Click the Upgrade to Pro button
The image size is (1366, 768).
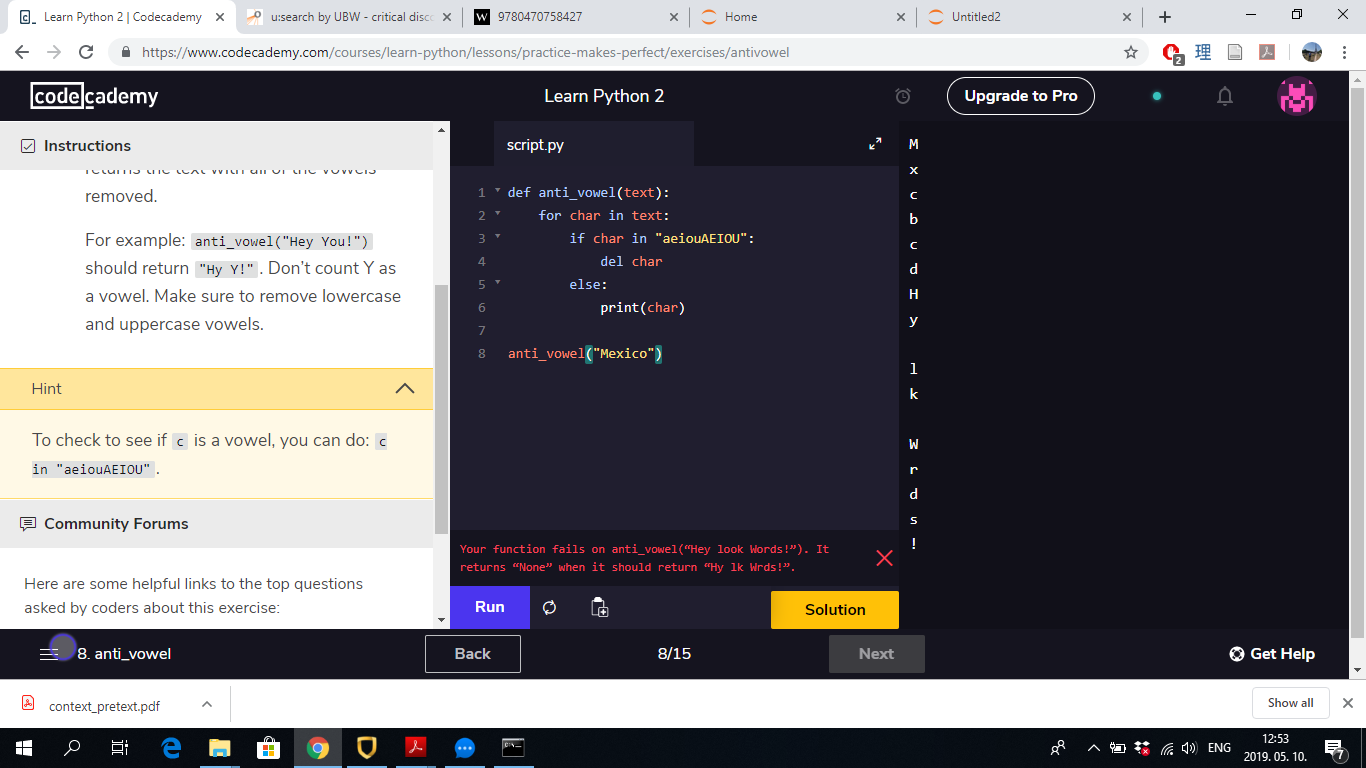[x=1021, y=96]
